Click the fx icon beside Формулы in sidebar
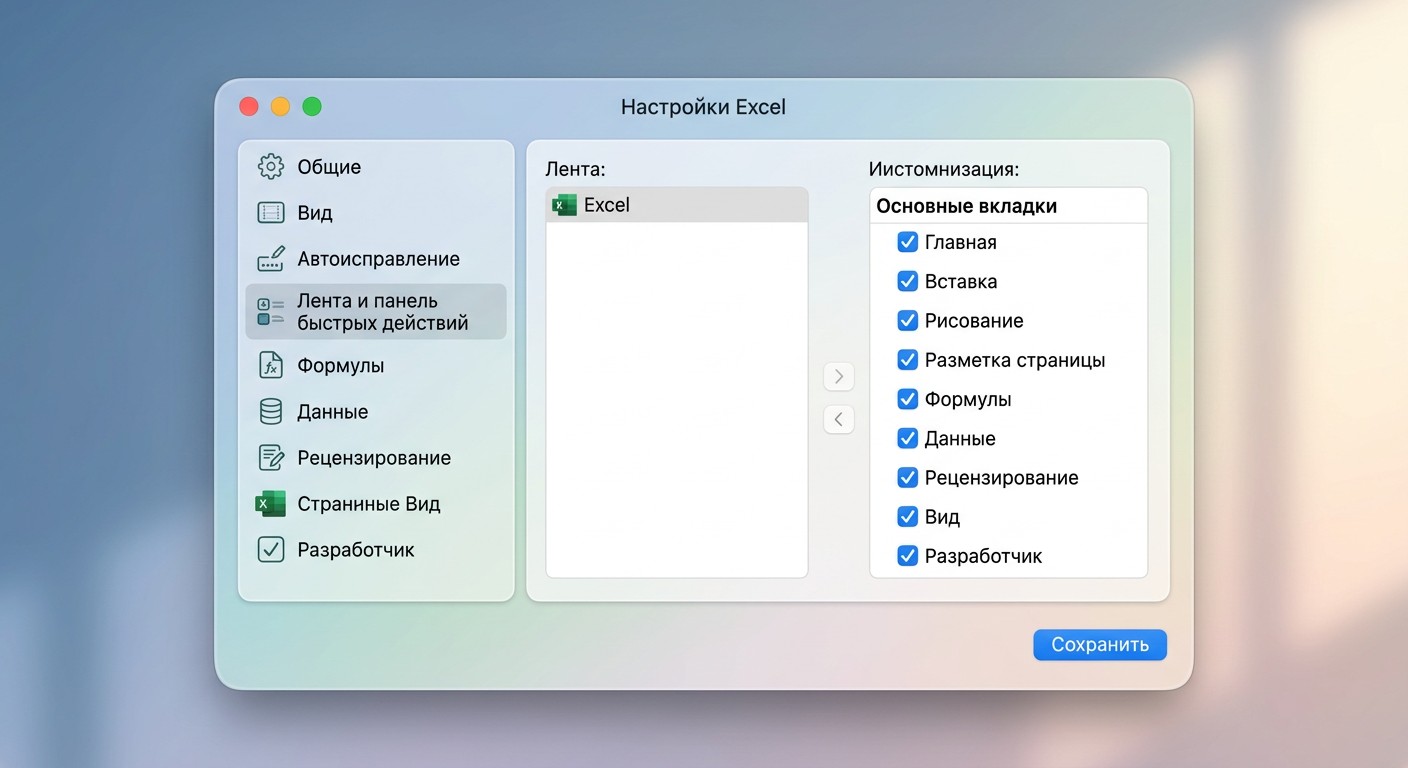 click(271, 365)
